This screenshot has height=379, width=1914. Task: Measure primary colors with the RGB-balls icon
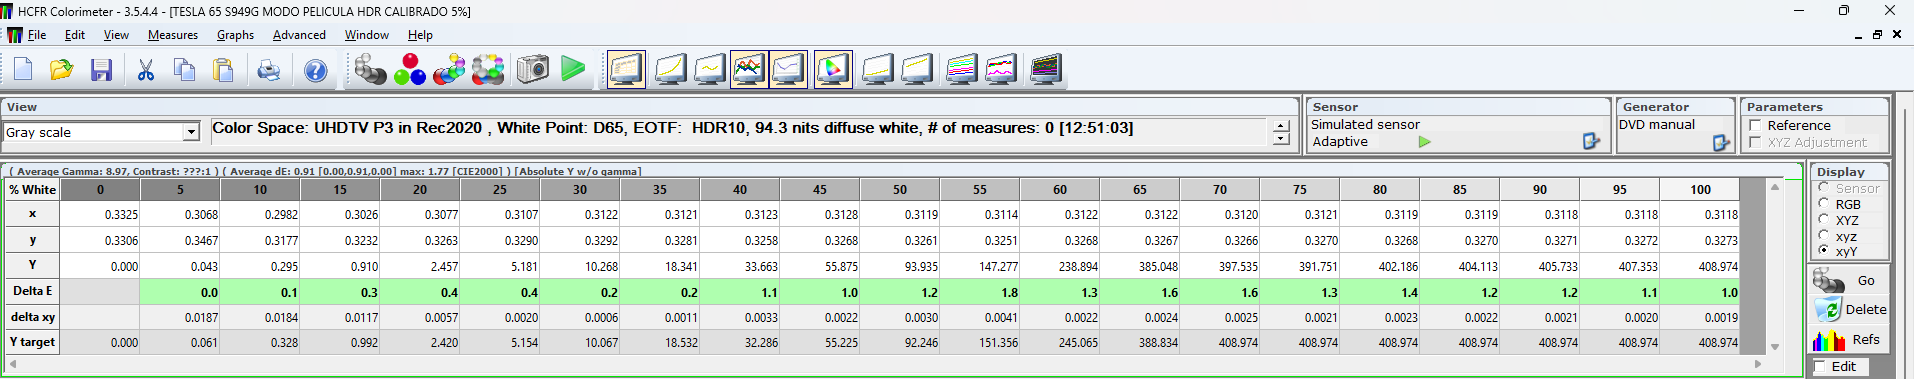(x=409, y=70)
